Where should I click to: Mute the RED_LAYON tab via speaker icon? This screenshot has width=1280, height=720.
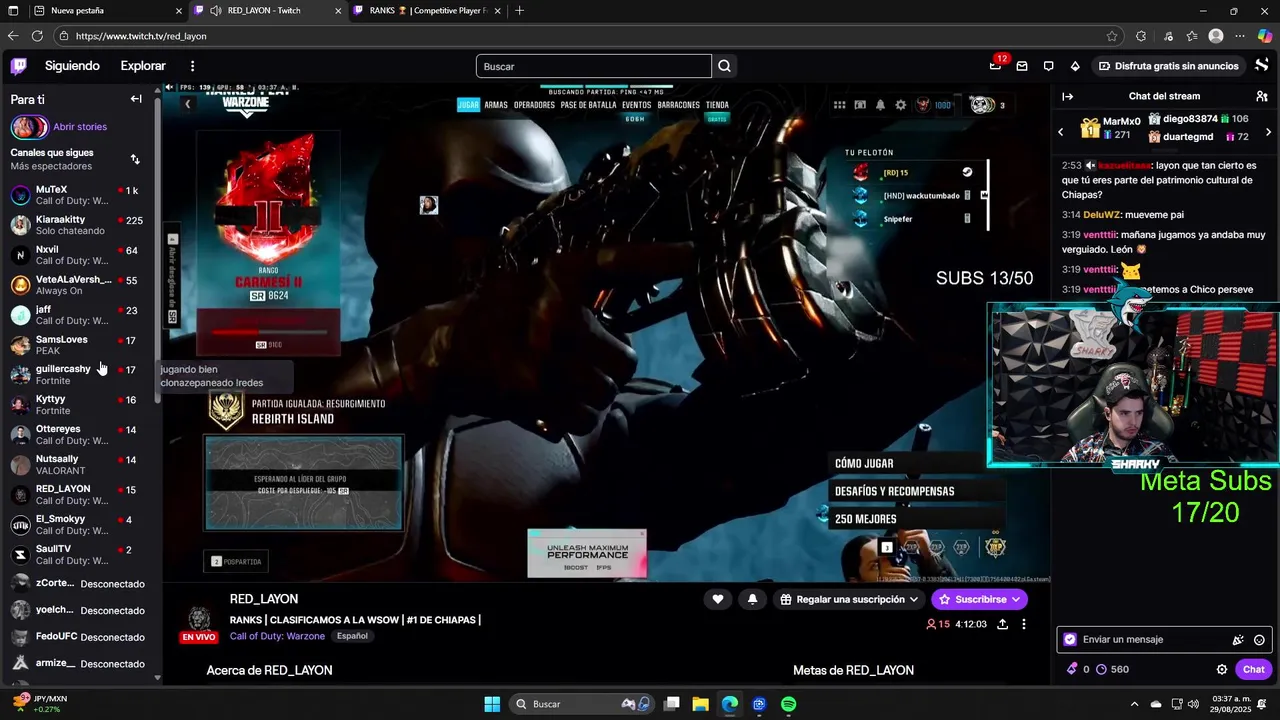click(216, 11)
